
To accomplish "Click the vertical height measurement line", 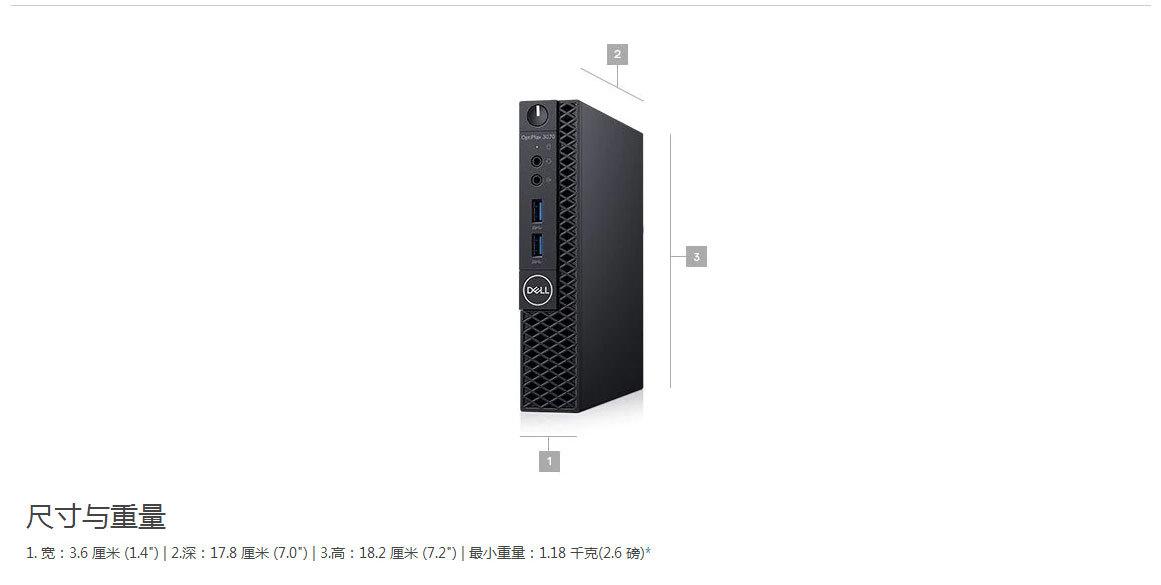I will coord(671,261).
